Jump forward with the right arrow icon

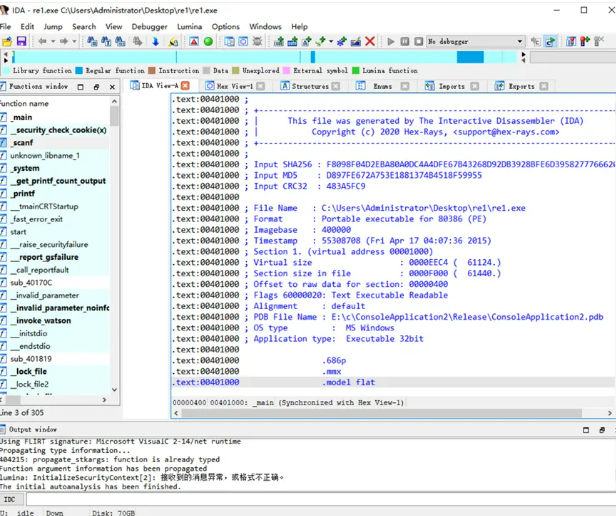[64, 41]
